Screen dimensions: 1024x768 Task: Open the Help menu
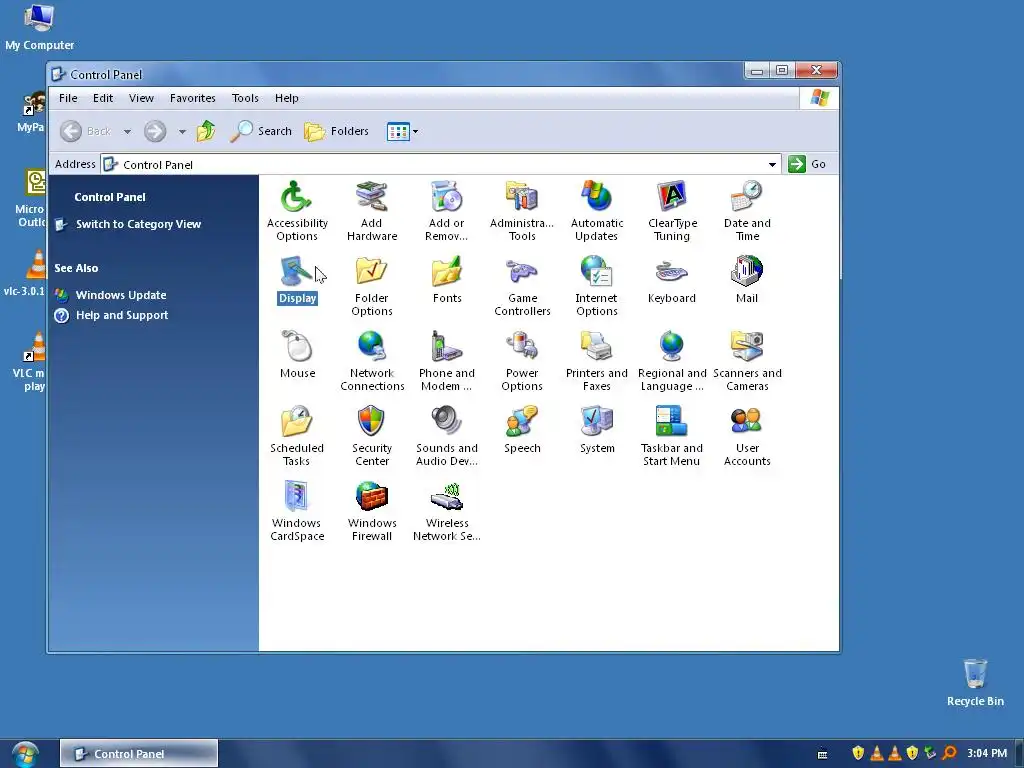[x=286, y=98]
